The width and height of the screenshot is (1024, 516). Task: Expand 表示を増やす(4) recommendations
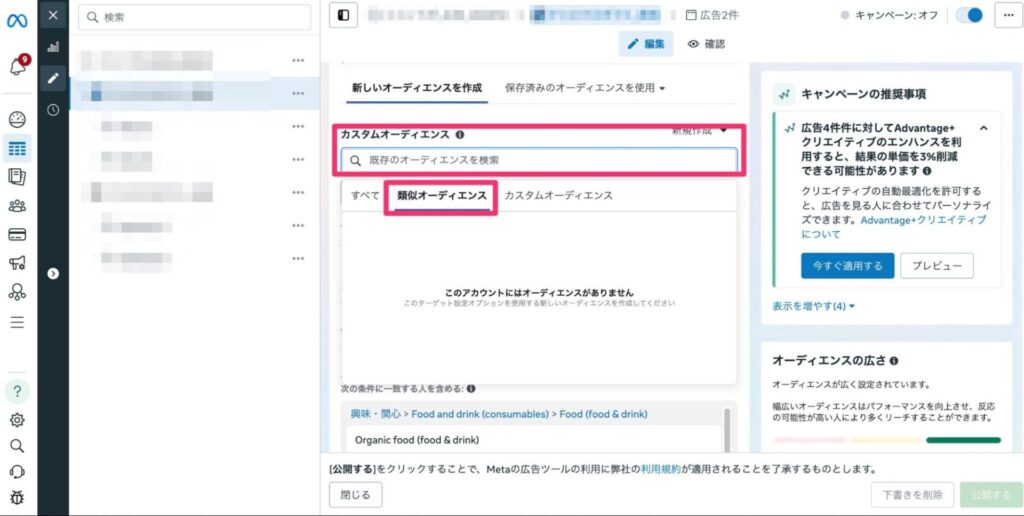click(x=813, y=306)
